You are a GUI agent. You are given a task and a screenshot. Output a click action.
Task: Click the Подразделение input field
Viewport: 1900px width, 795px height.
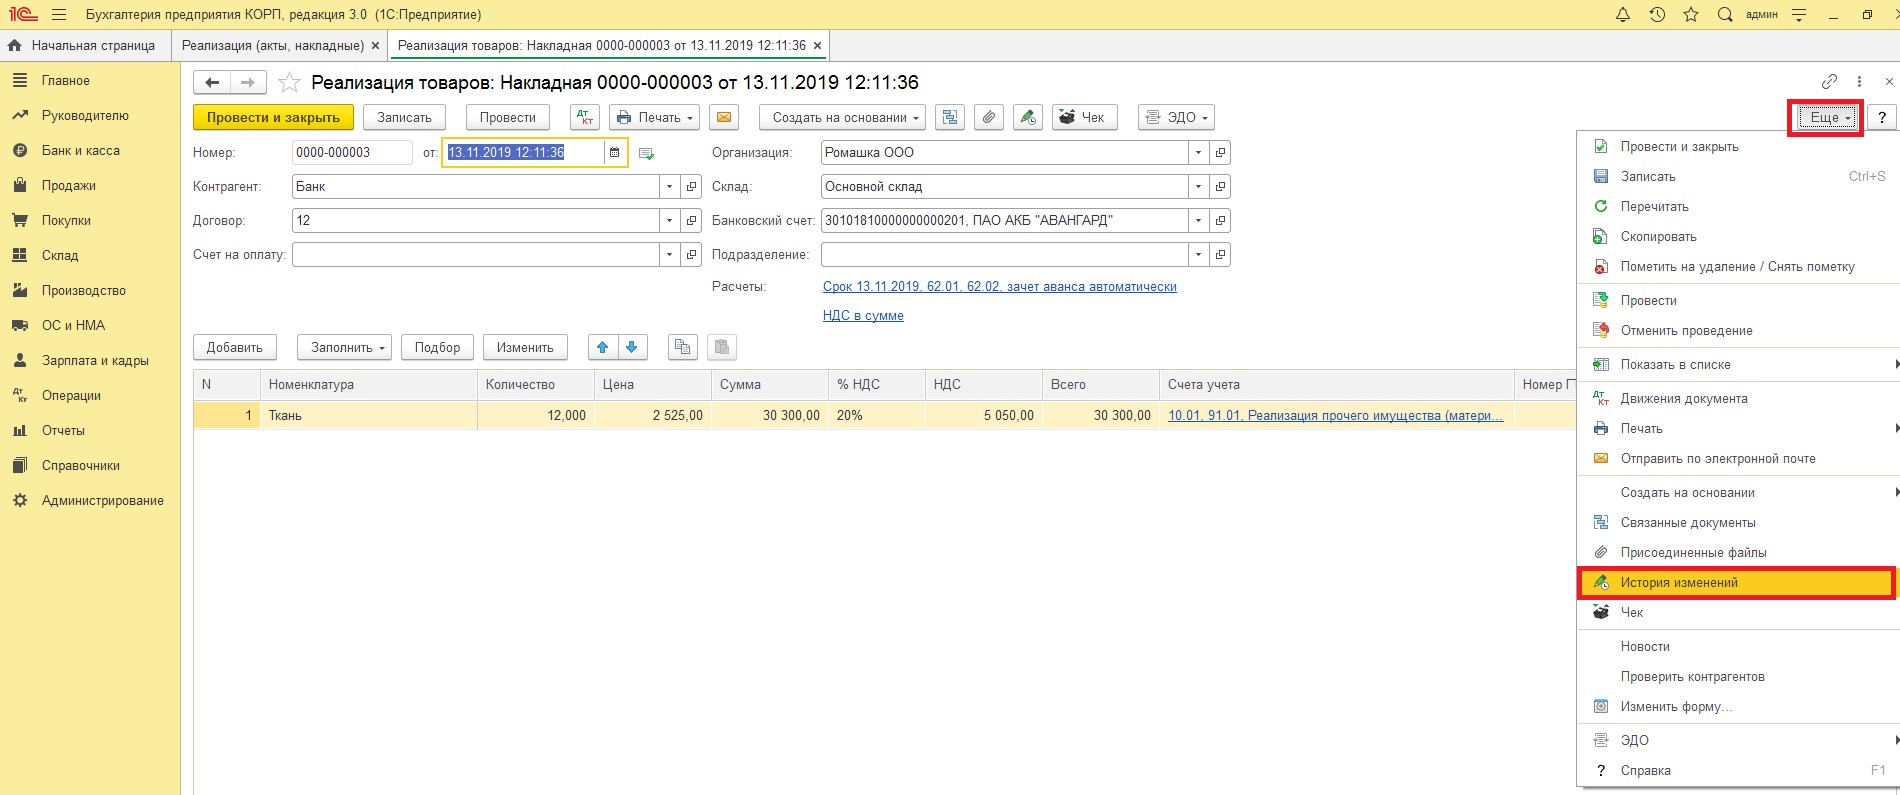pyautogui.click(x=1004, y=255)
